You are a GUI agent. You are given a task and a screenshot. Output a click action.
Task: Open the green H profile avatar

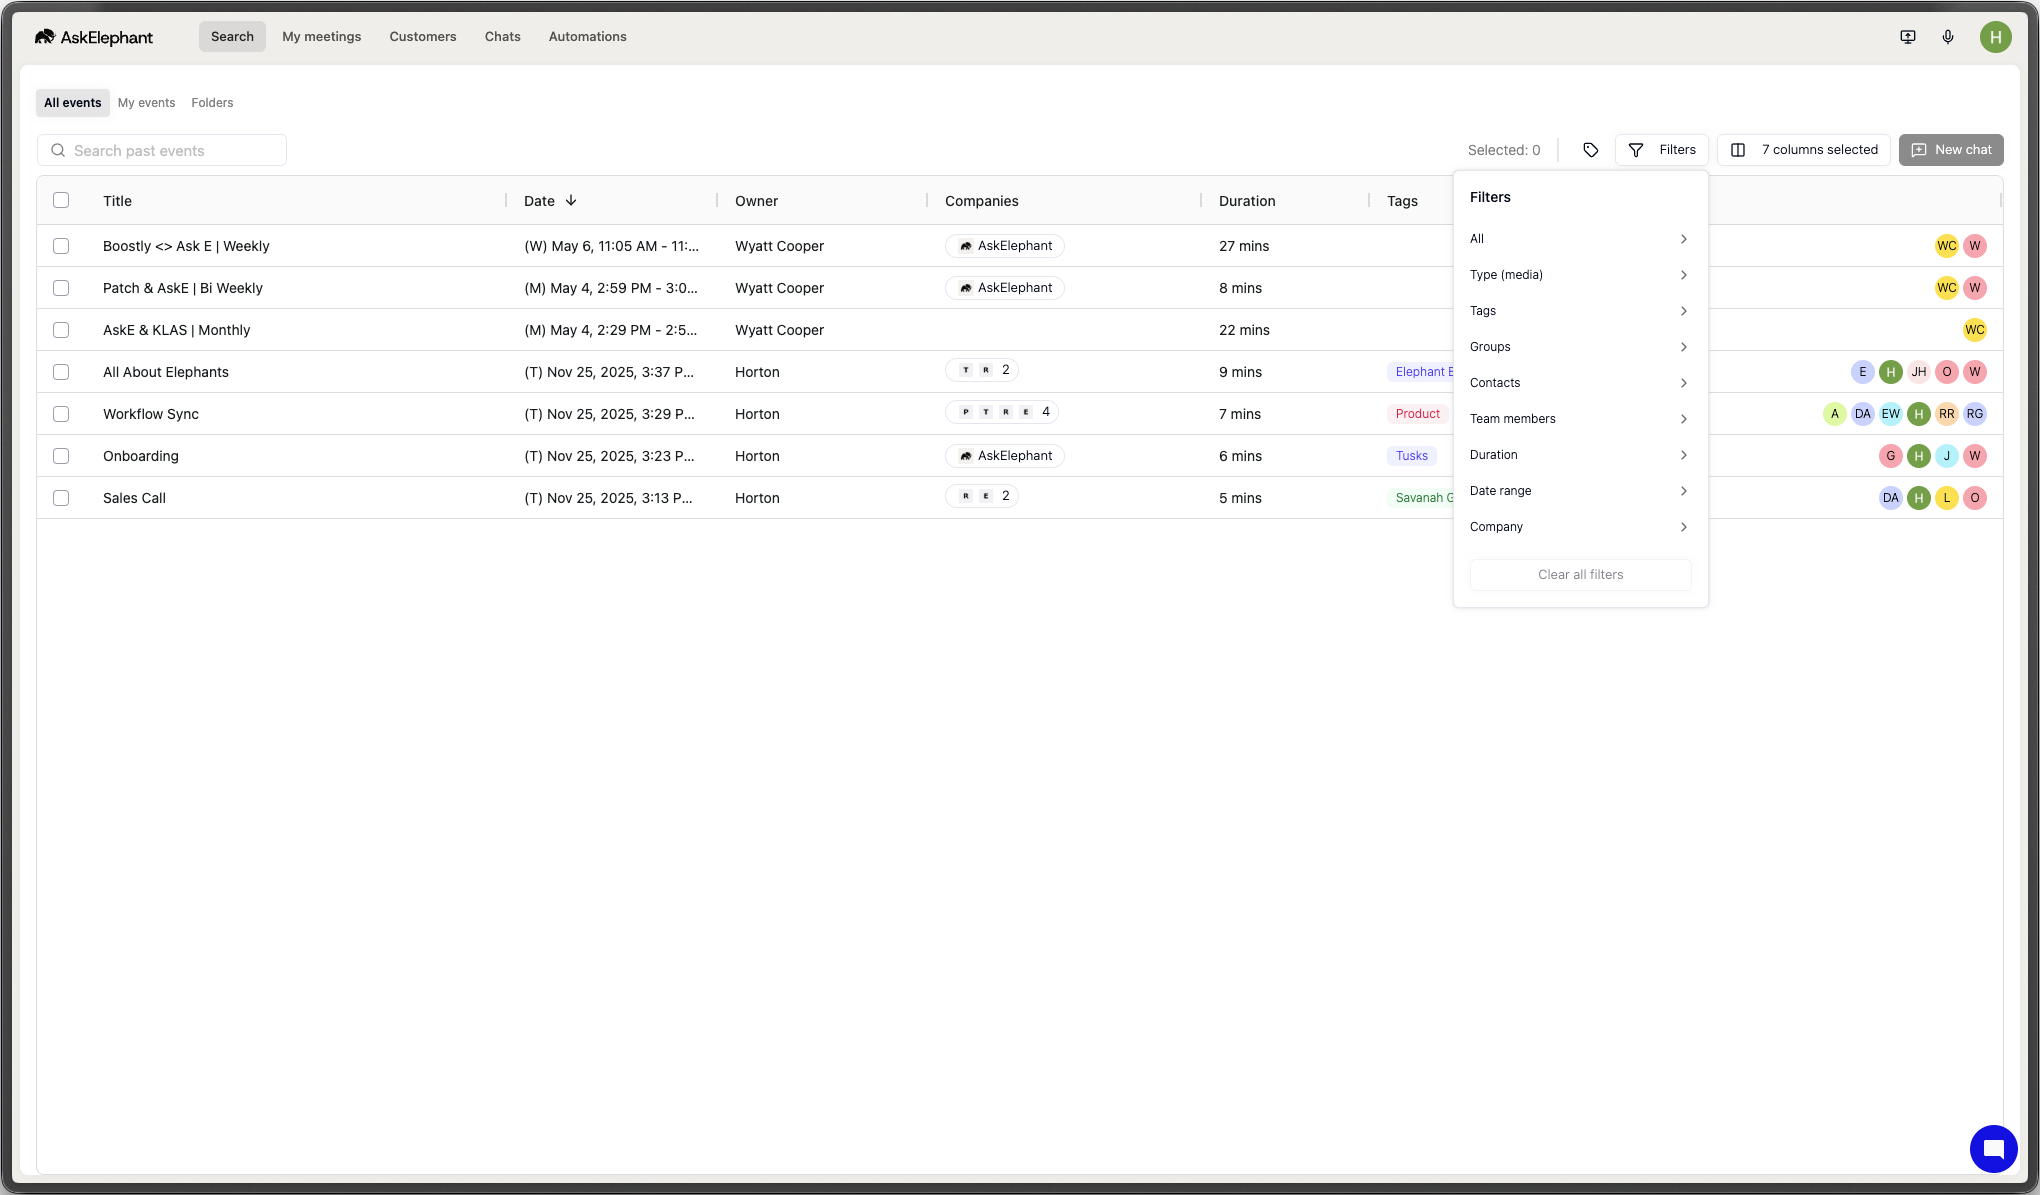[x=1996, y=37]
